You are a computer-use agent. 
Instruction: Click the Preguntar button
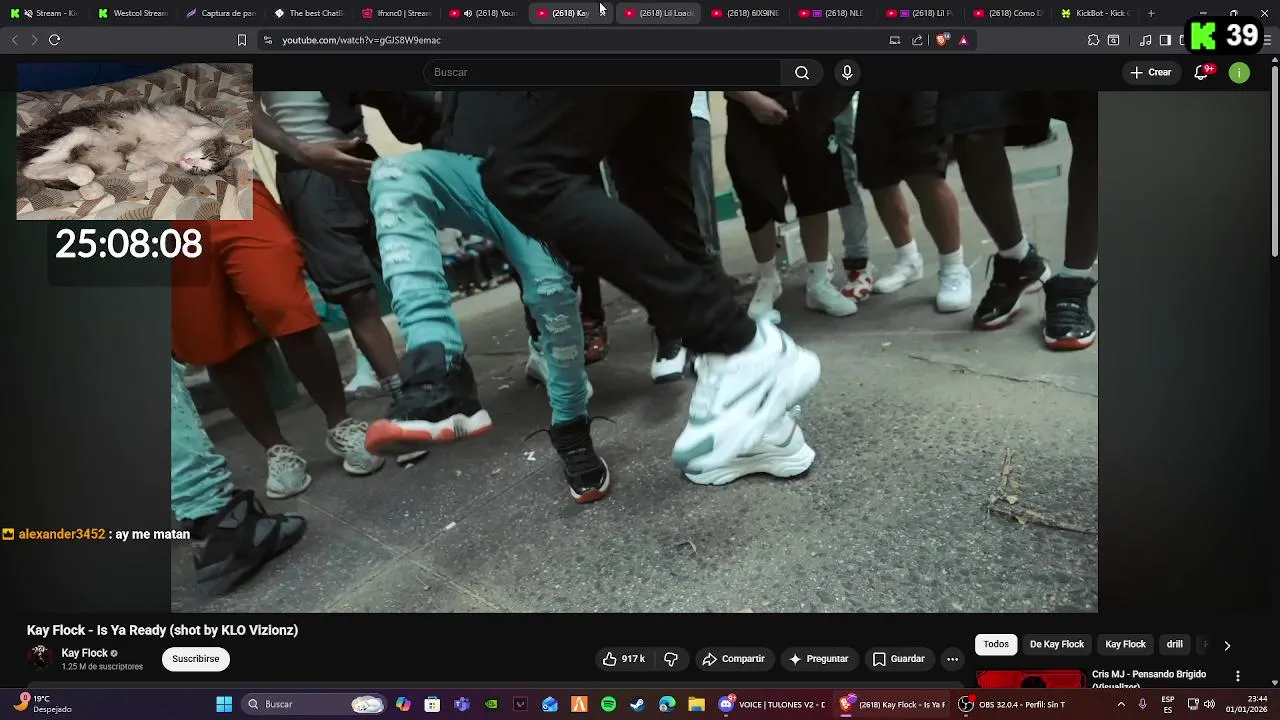point(819,659)
